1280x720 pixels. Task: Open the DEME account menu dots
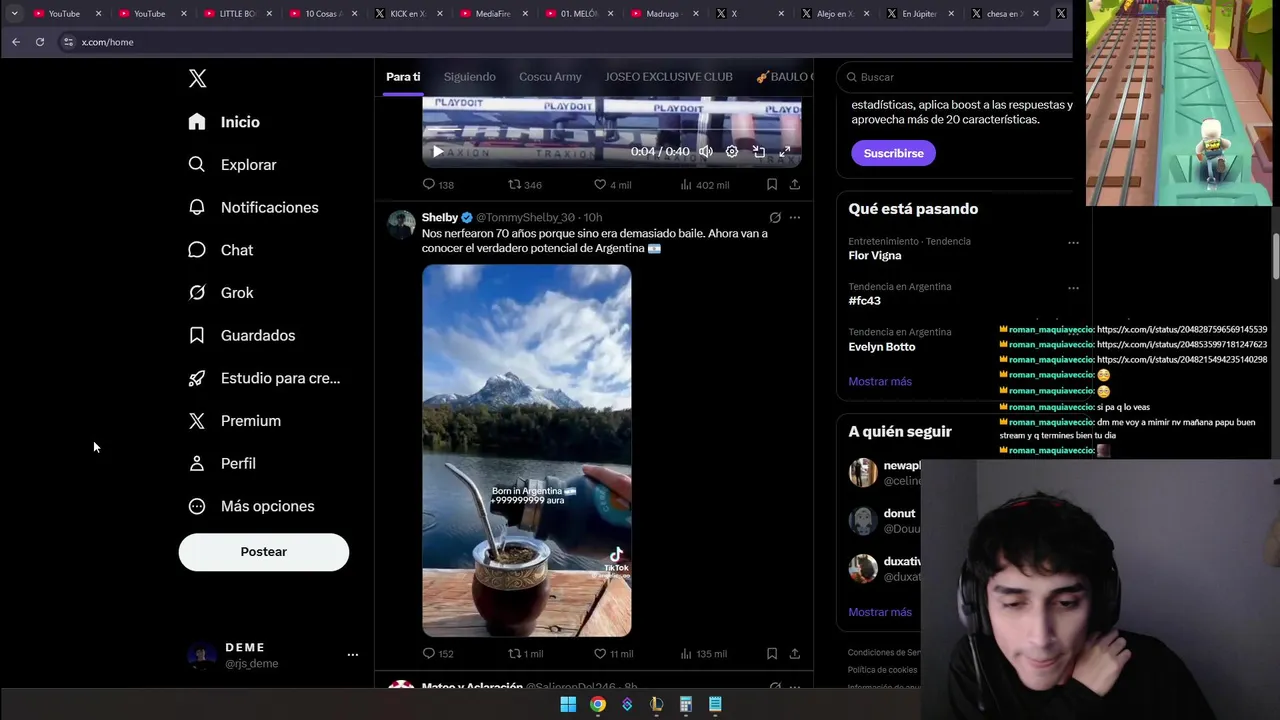(x=352, y=655)
